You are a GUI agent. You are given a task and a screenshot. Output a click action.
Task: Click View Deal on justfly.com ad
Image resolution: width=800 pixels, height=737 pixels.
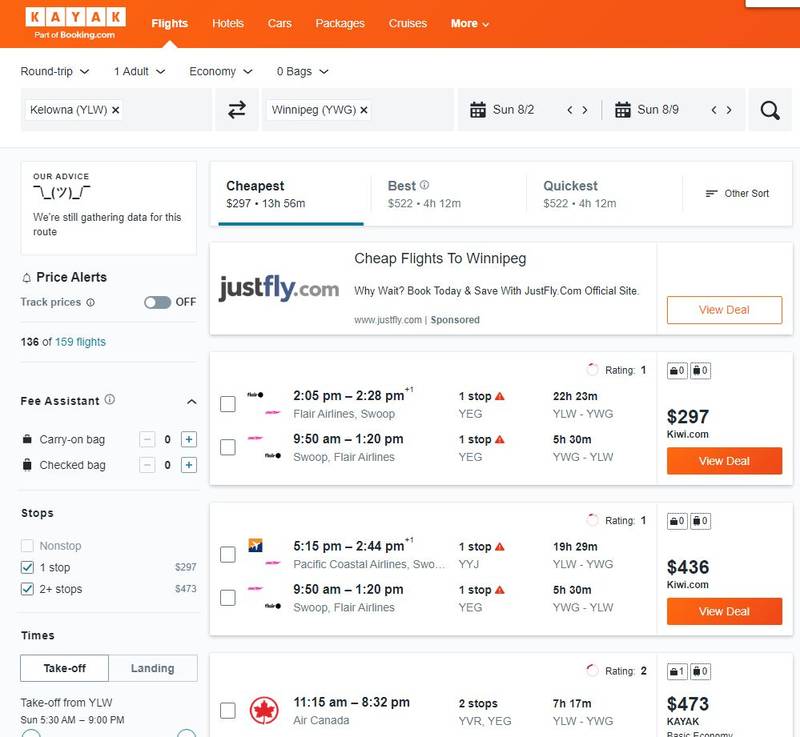pos(724,310)
